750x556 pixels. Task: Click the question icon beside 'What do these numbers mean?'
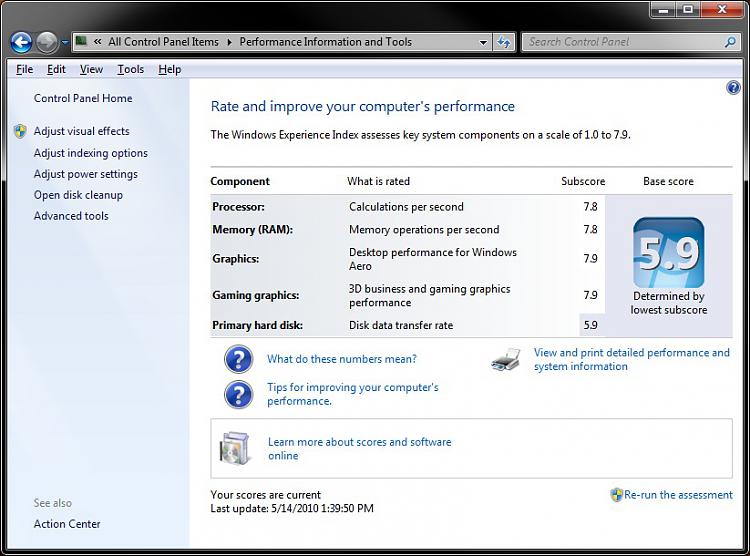pos(238,359)
